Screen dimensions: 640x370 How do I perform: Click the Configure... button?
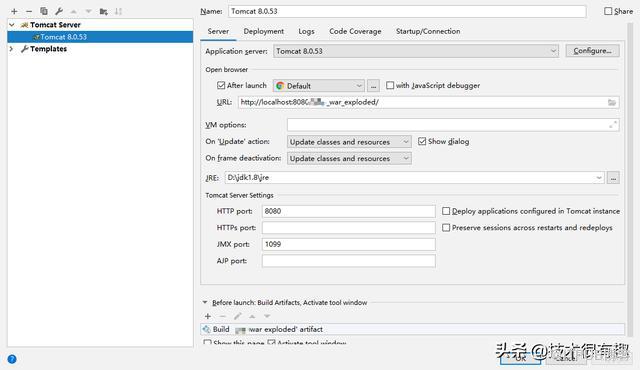point(592,51)
